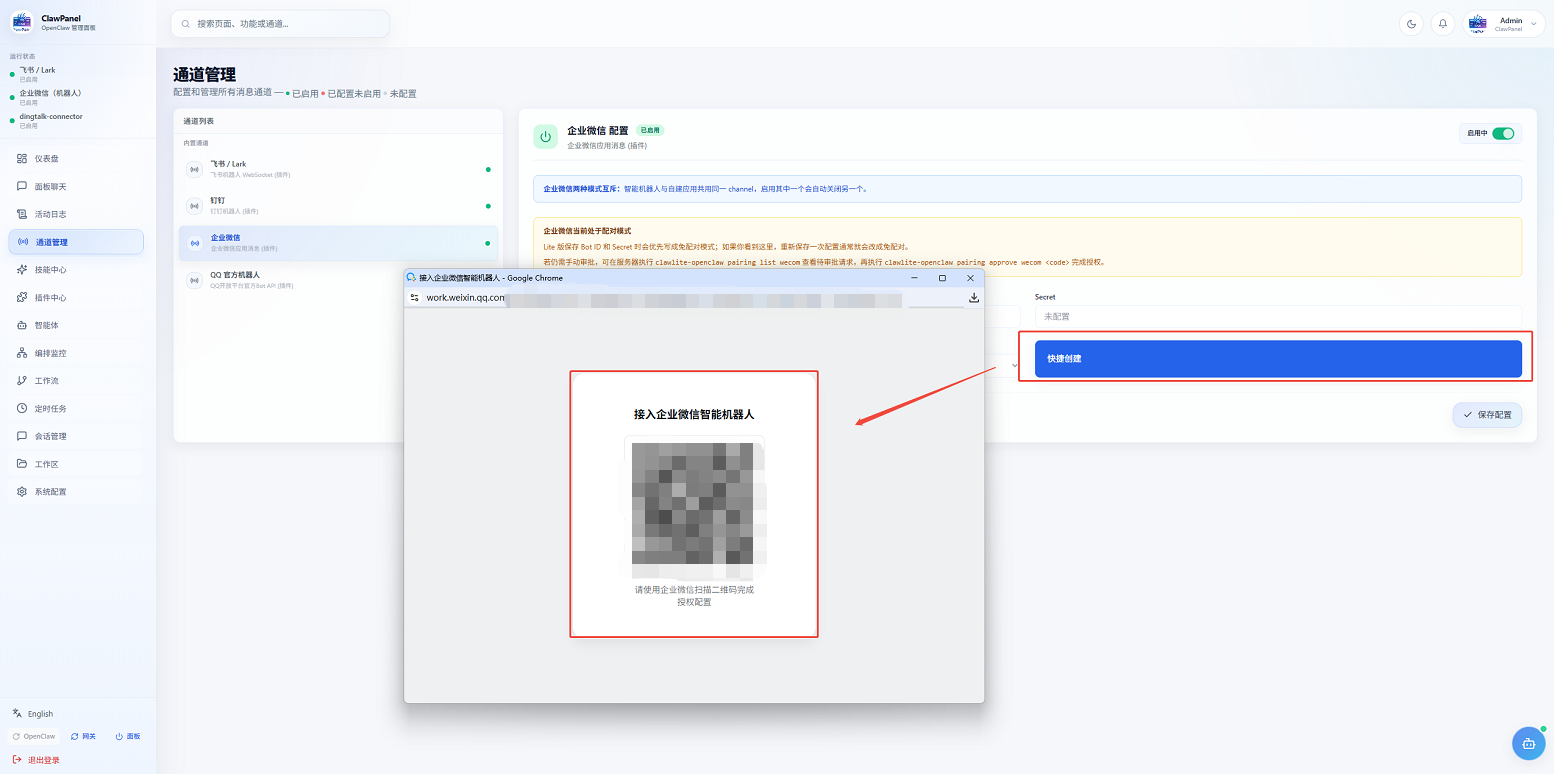Select the 钉钉 channel row
Viewport: 1554px width, 774px height.
pos(338,206)
